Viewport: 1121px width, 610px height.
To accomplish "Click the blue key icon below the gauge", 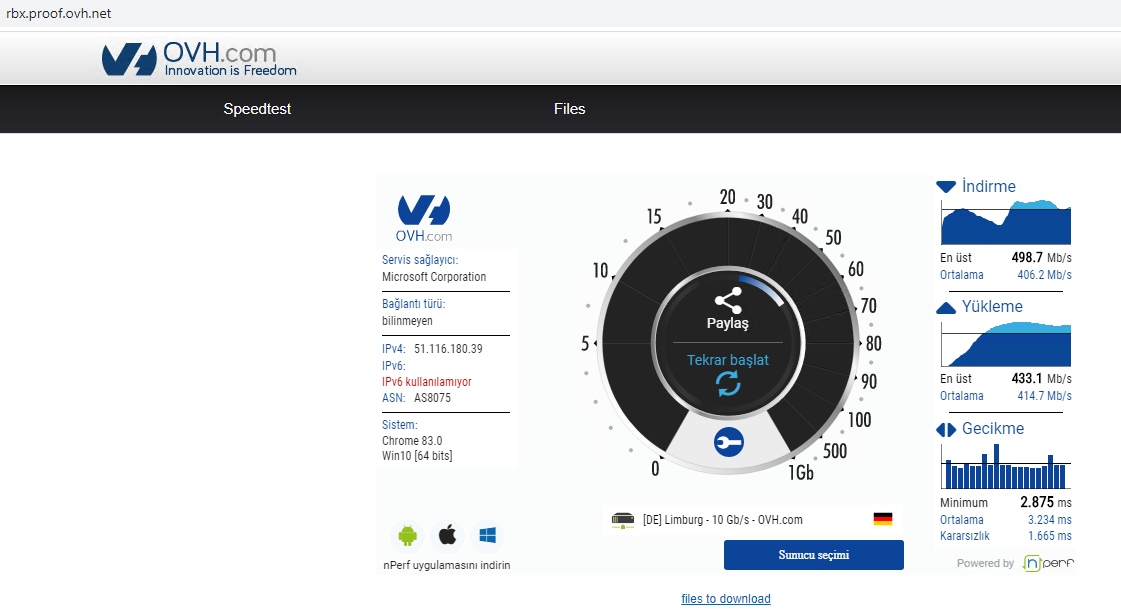I will point(729,442).
